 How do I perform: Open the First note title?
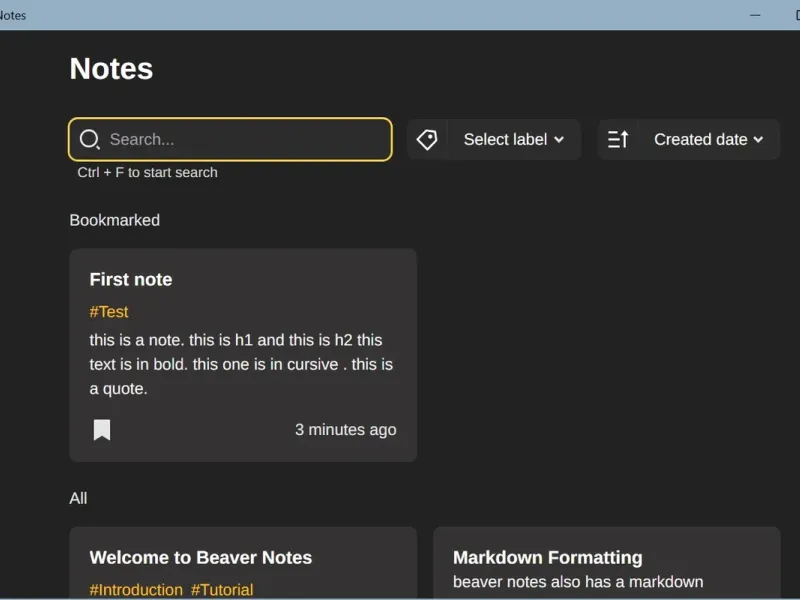pos(131,280)
